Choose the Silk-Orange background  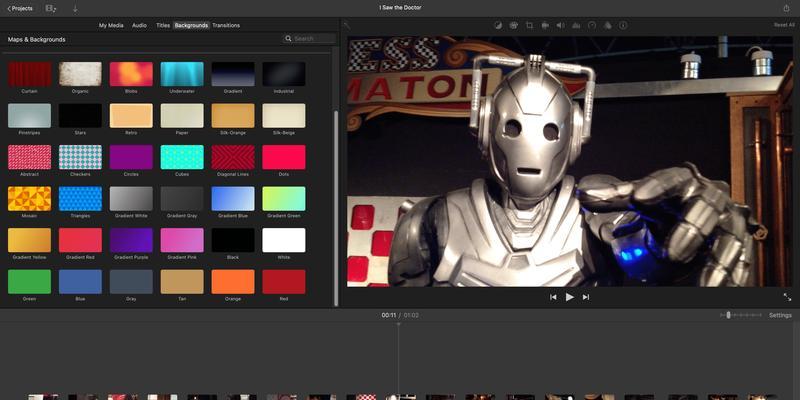coord(233,116)
